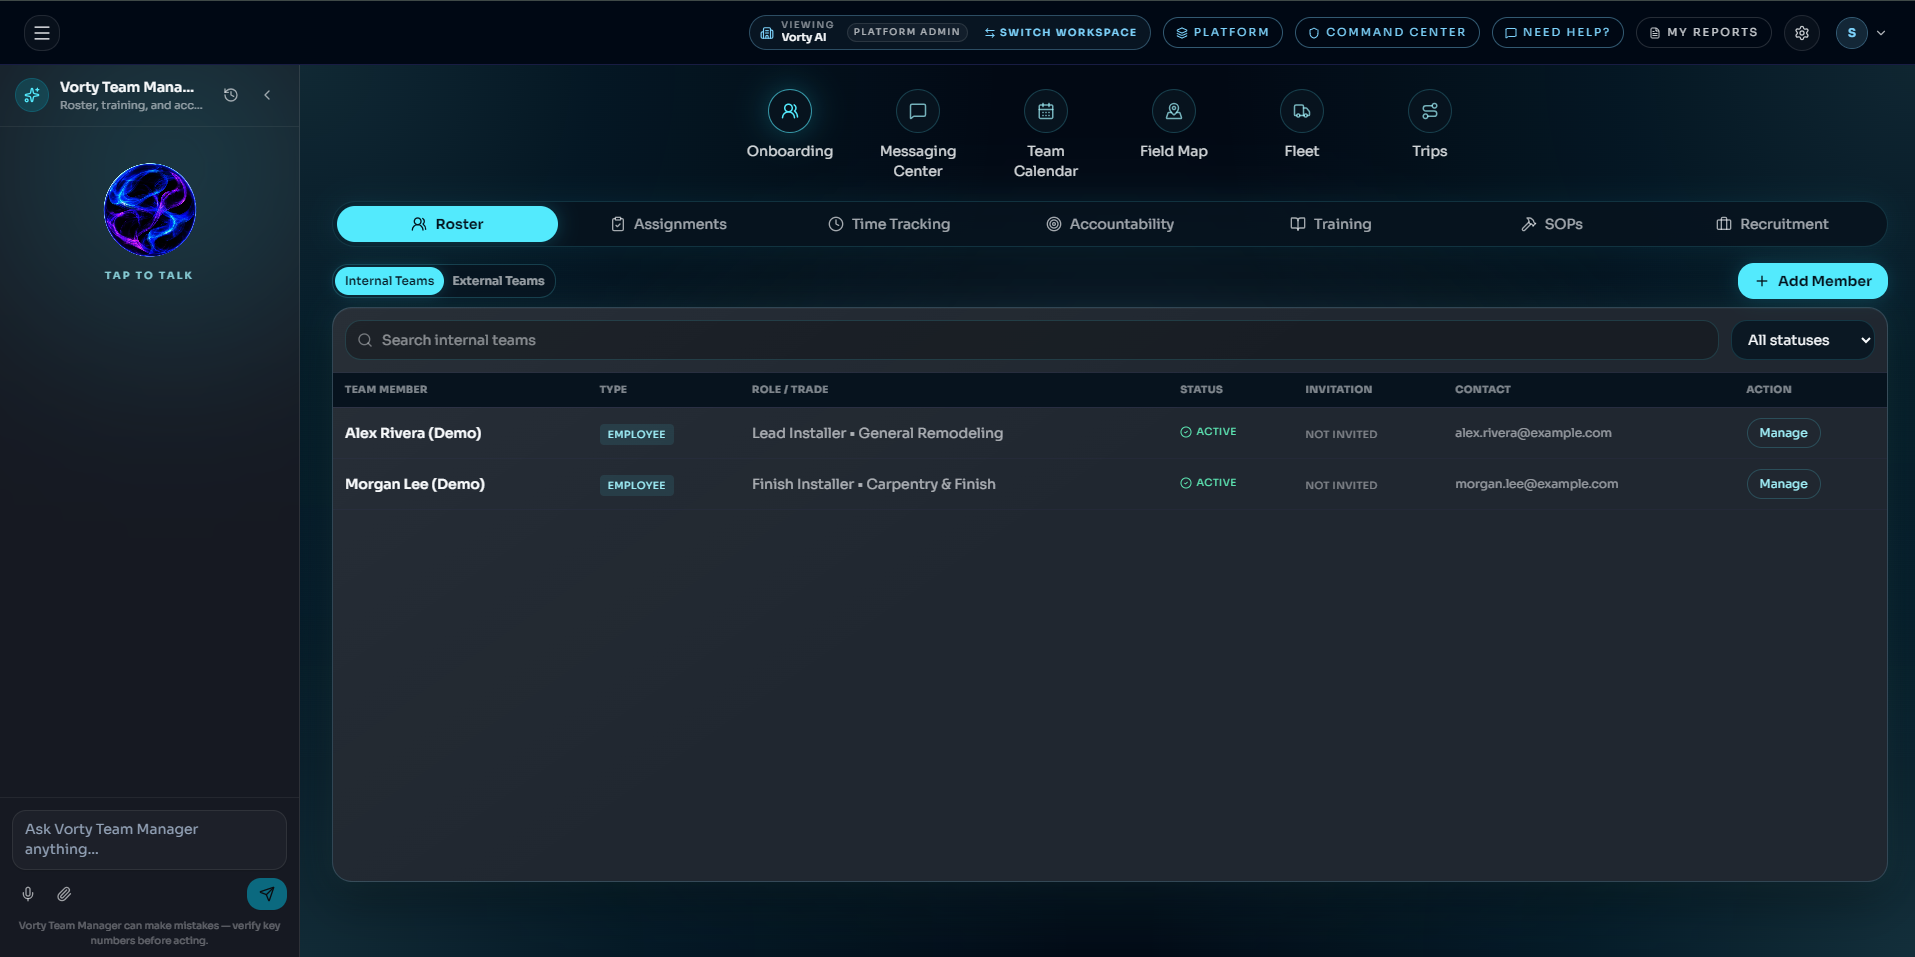
Task: Open Messaging Center icon
Action: point(918,111)
